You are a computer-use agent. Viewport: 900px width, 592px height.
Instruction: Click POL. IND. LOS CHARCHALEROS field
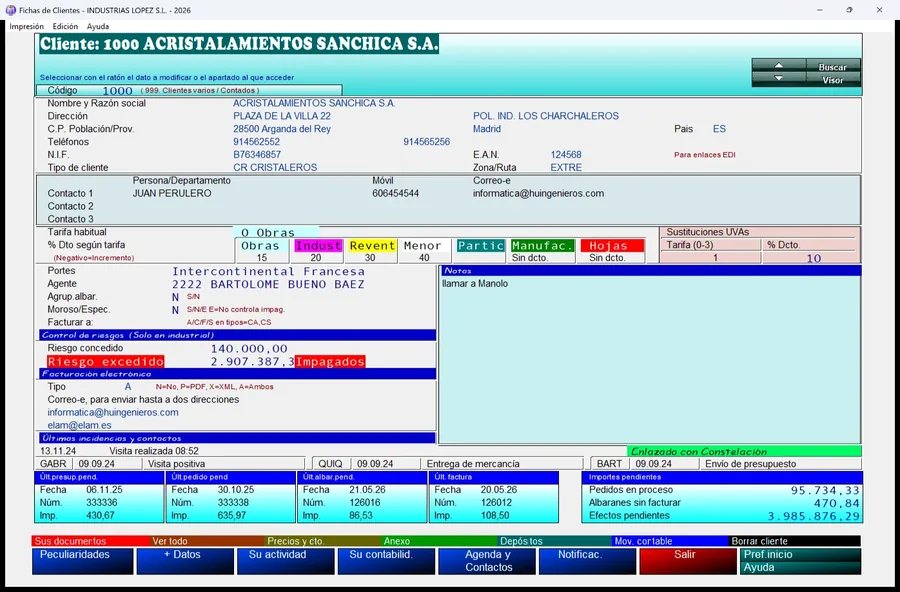[546, 116]
